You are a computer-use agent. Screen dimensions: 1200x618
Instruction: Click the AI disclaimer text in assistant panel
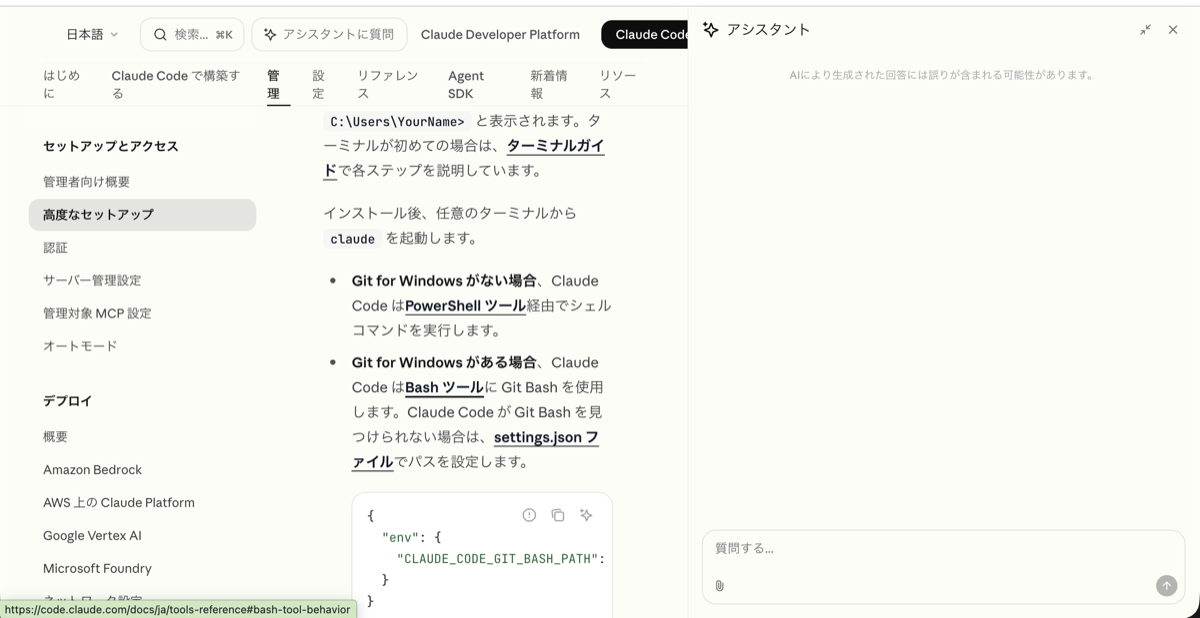(942, 75)
